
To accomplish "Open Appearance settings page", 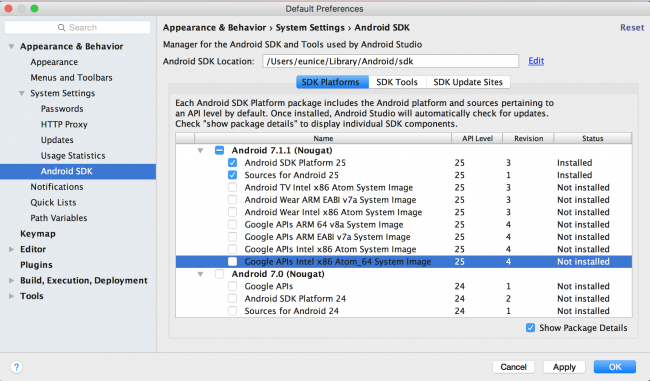I will coord(54,62).
